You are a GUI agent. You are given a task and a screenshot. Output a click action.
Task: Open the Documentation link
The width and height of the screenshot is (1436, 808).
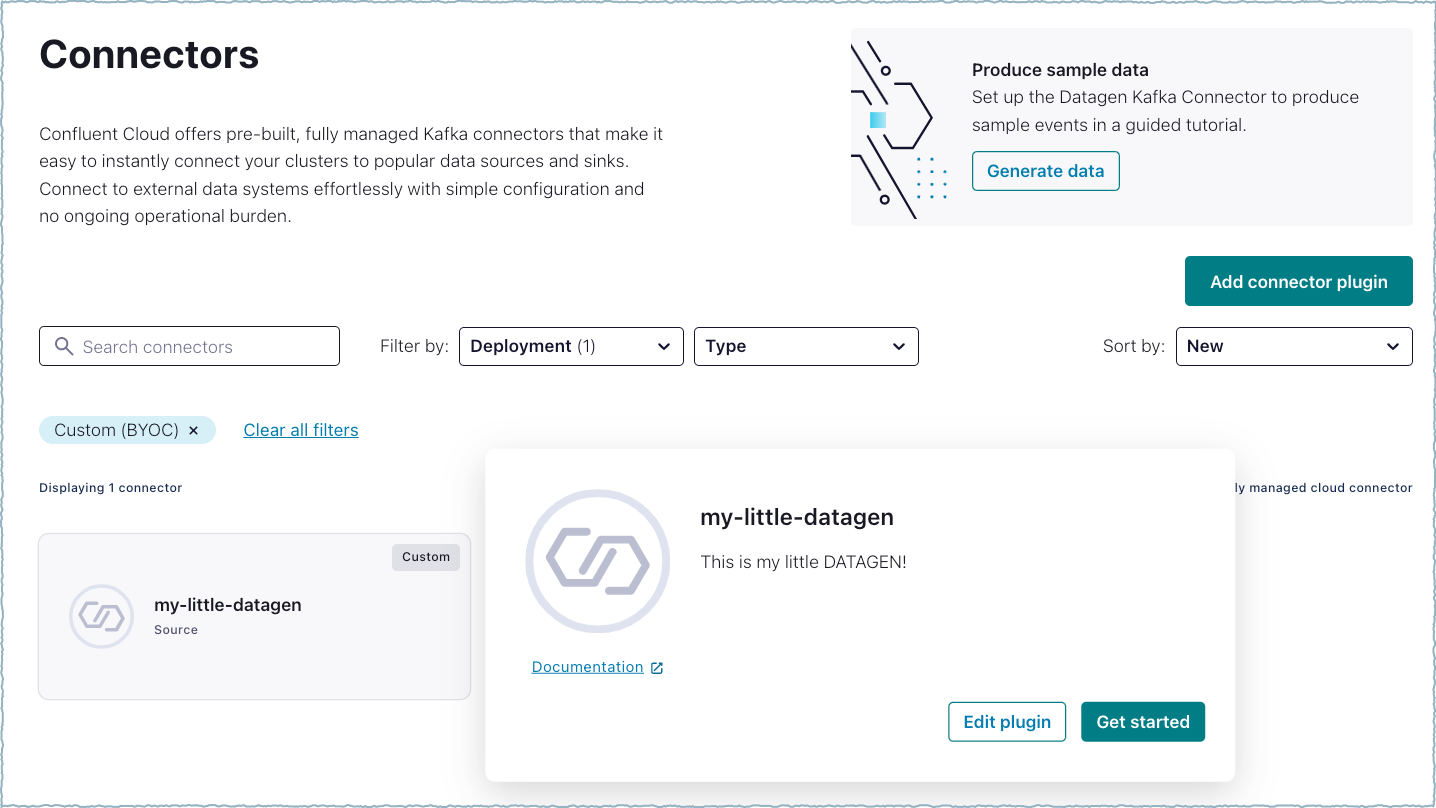coord(587,667)
